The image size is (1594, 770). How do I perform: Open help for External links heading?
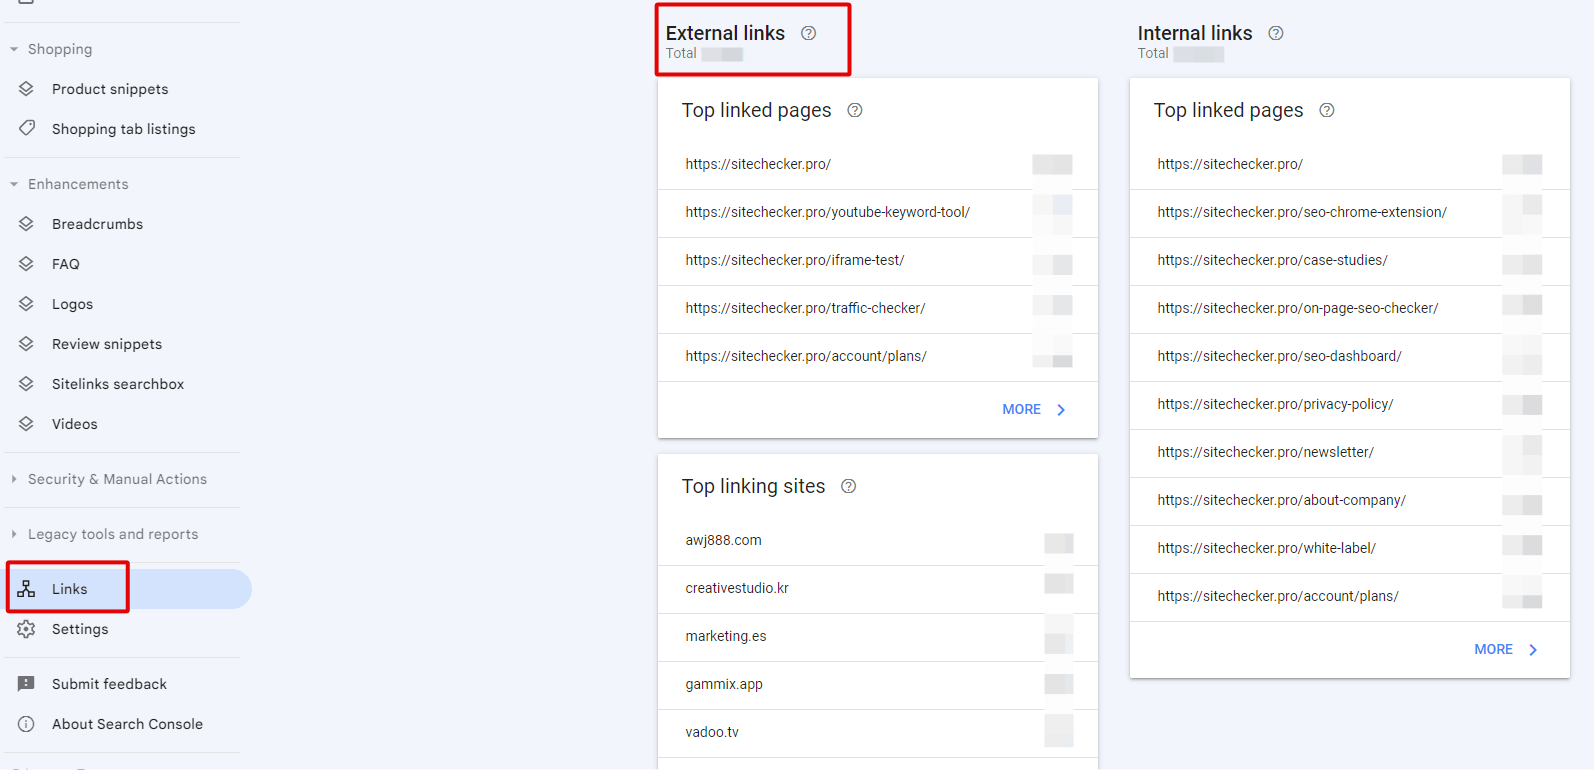click(x=809, y=33)
